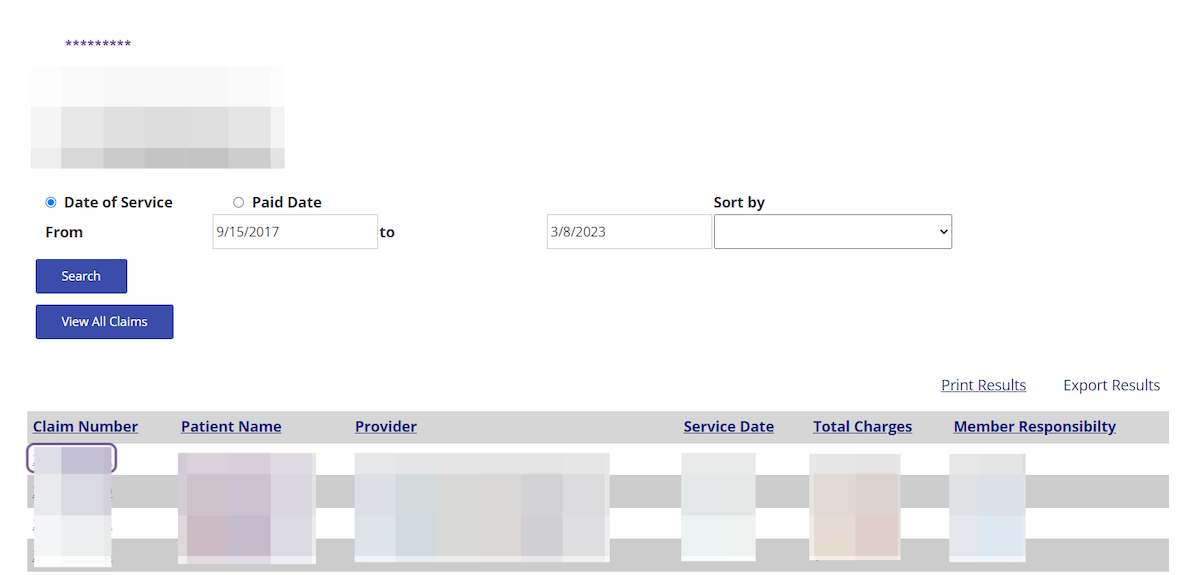Select the Date of Service radio button

[x=51, y=202]
